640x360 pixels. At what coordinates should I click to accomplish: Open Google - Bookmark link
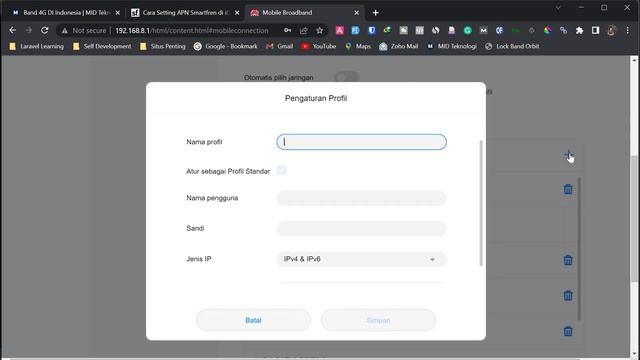coord(226,47)
